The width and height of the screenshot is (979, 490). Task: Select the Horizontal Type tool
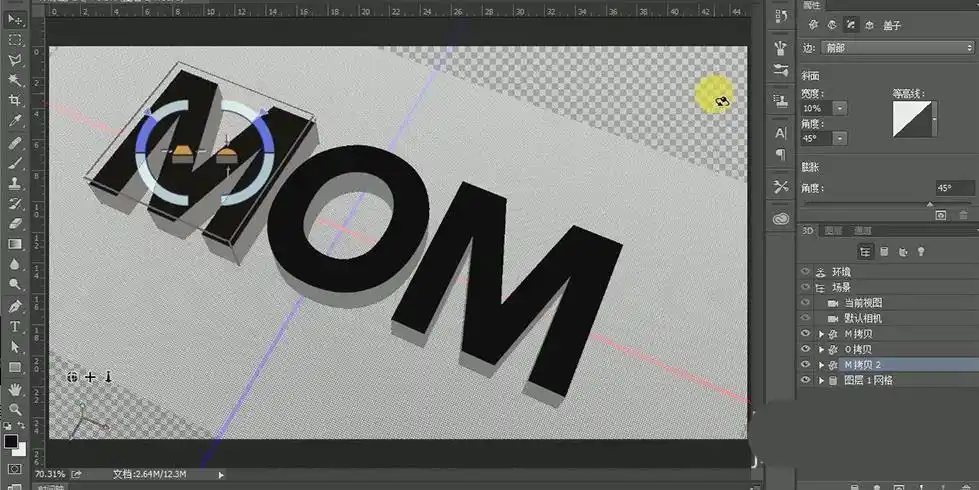point(16,326)
